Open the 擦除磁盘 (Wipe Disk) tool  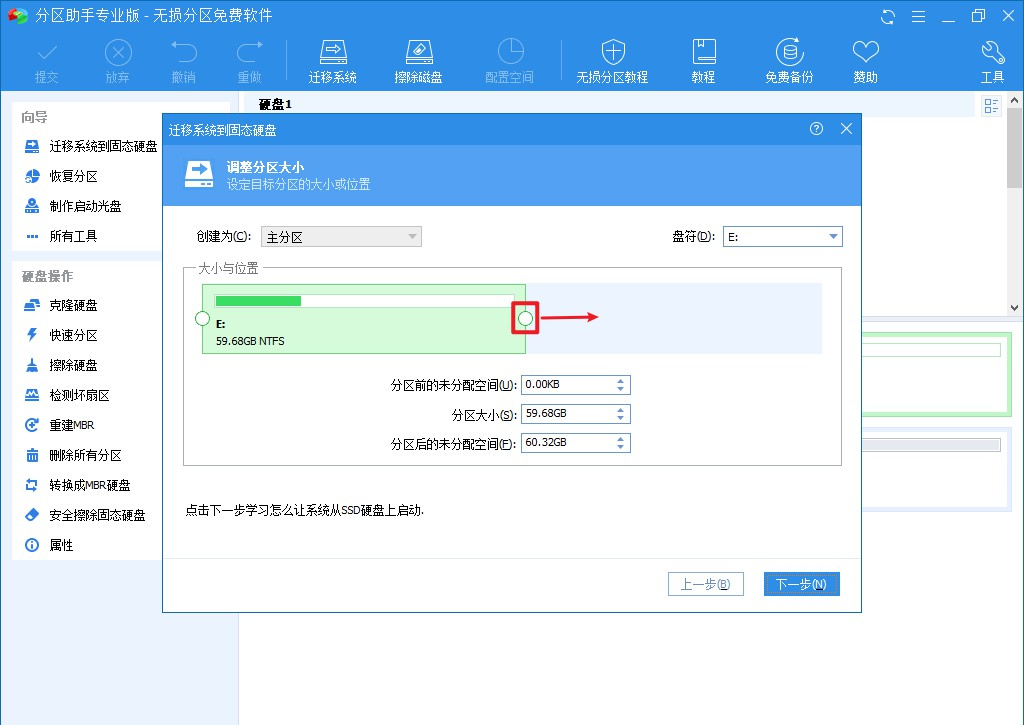[x=419, y=58]
